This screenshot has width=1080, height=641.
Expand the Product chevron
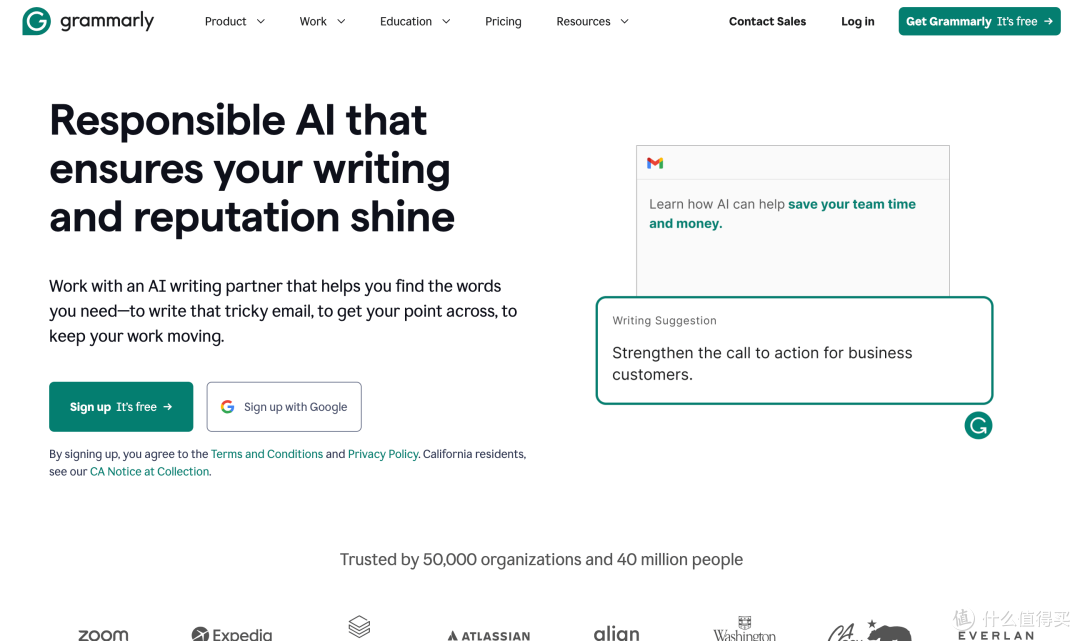261,21
